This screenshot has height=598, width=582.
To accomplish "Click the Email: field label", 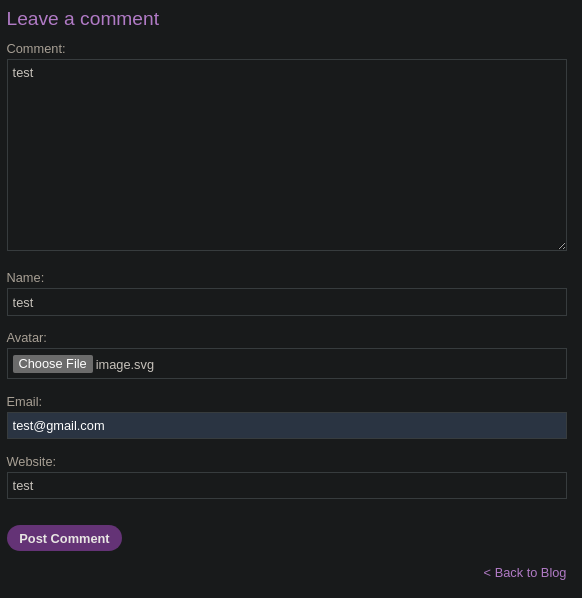I will click(x=24, y=402).
